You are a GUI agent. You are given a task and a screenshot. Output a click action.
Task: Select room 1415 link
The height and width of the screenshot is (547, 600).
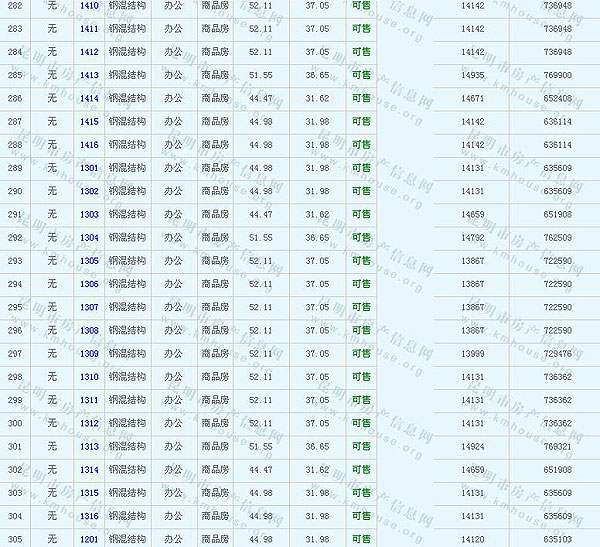(x=89, y=122)
